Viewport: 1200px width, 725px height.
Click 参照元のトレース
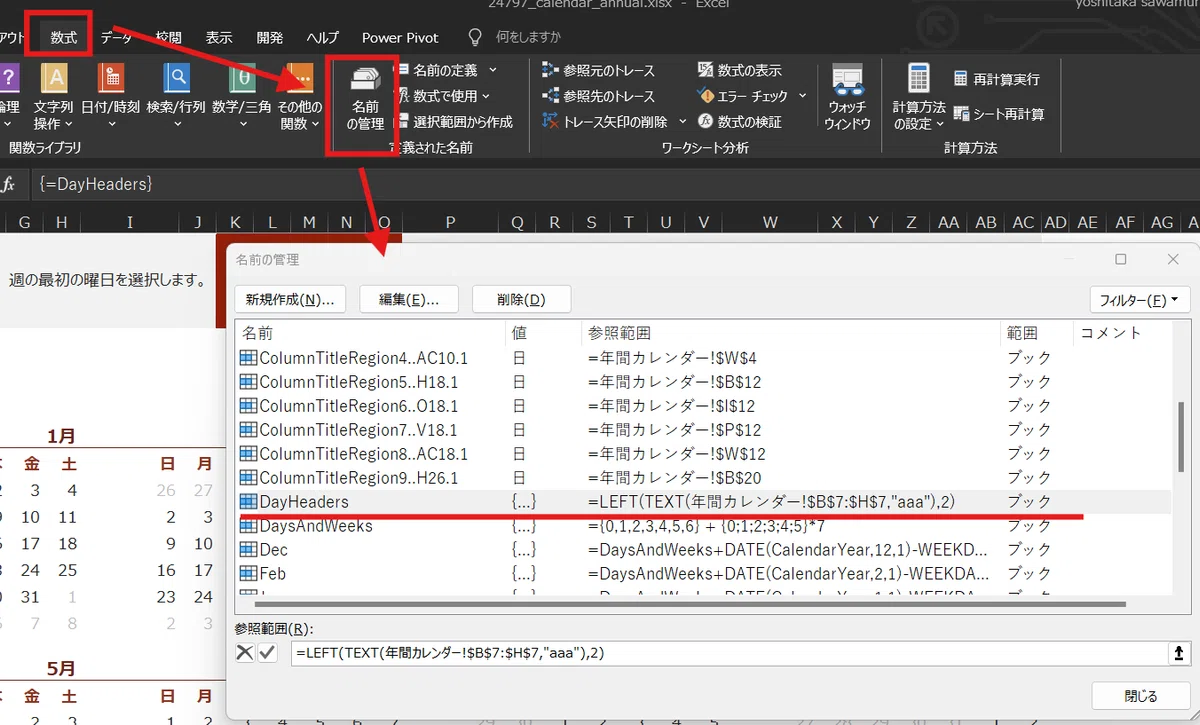click(598, 71)
